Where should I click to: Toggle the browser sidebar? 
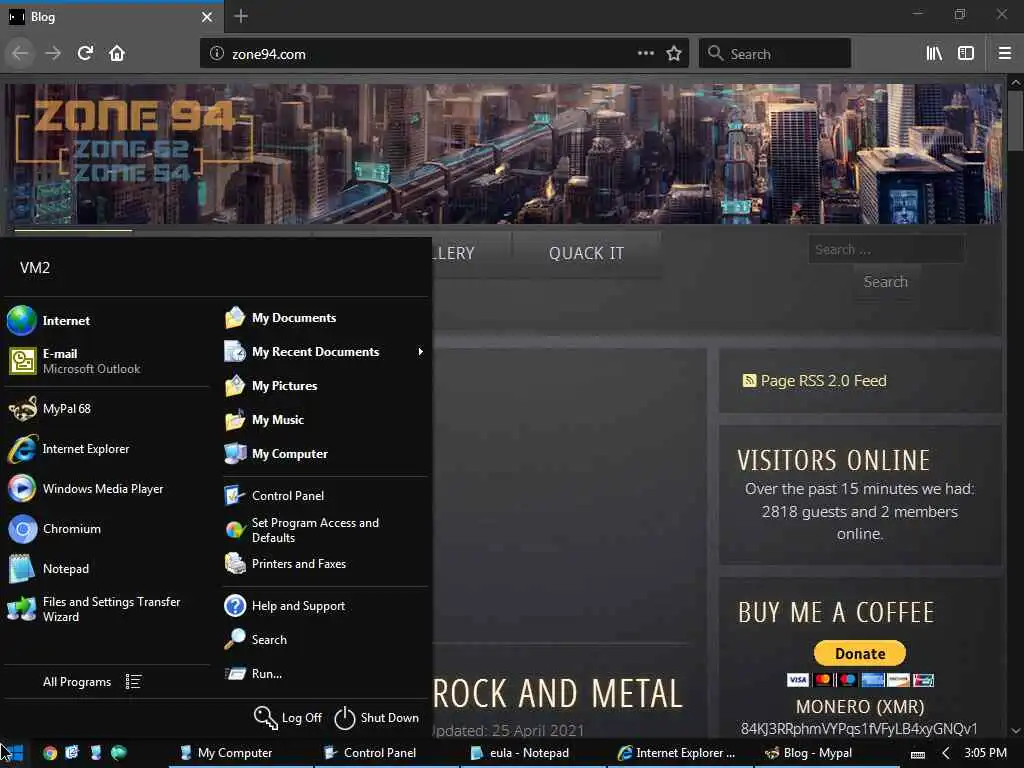966,54
